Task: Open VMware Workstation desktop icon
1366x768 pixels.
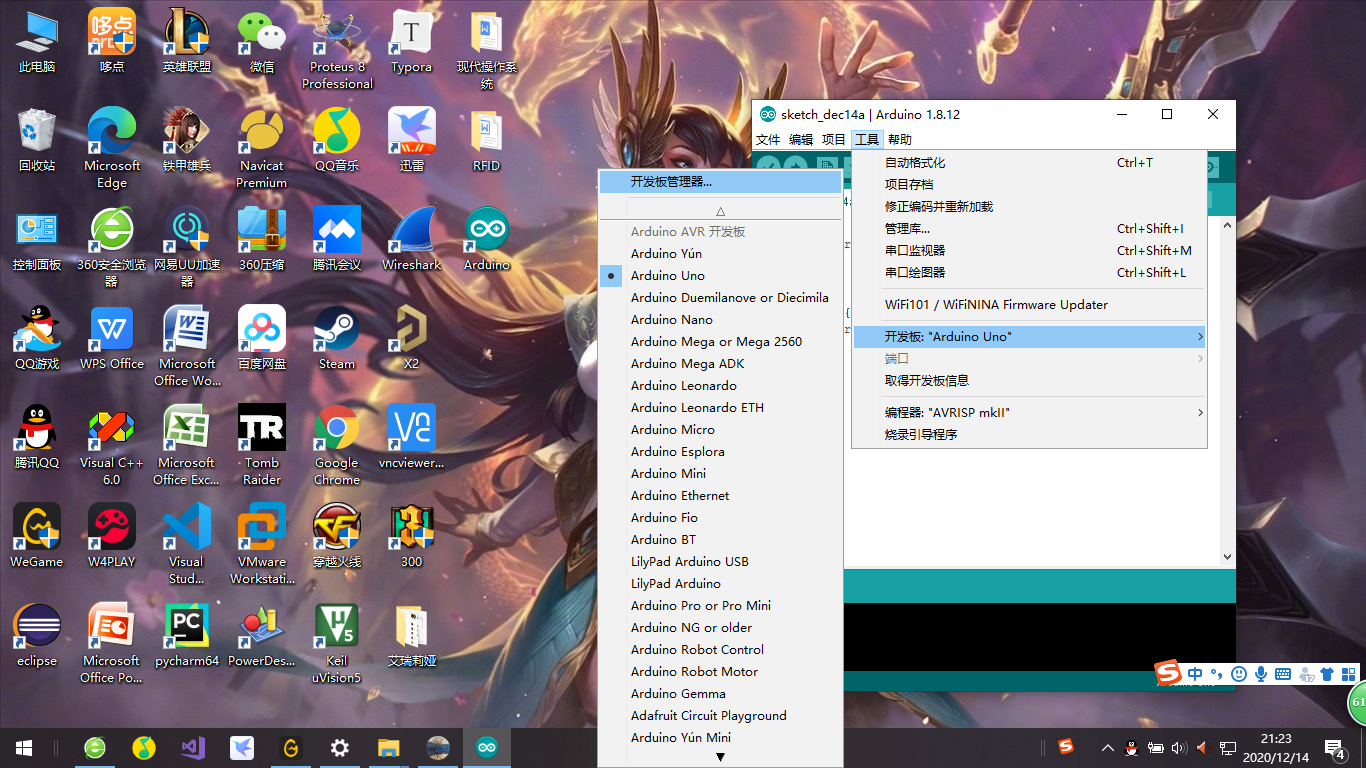Action: [262, 544]
